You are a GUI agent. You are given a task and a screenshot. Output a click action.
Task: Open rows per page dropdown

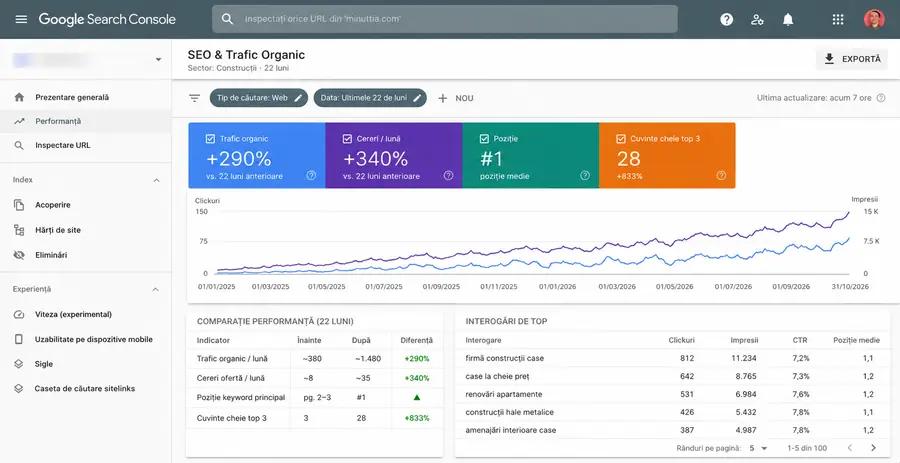point(758,448)
